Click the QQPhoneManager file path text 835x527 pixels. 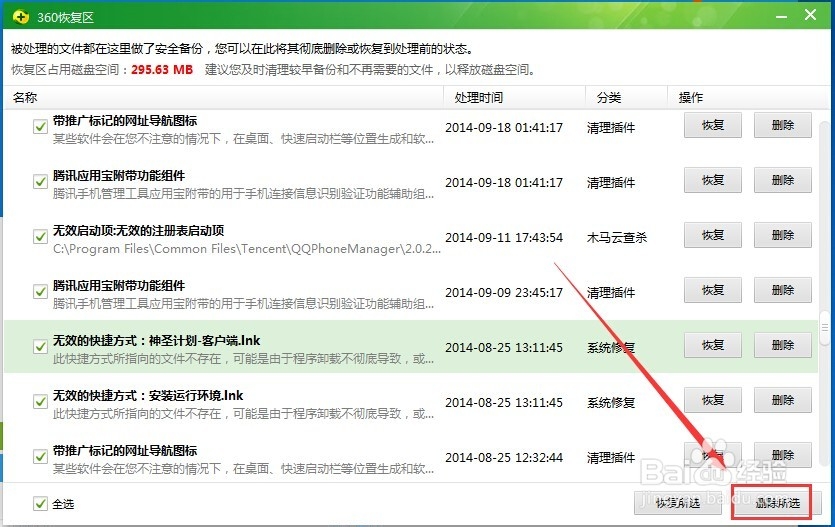pos(247,249)
